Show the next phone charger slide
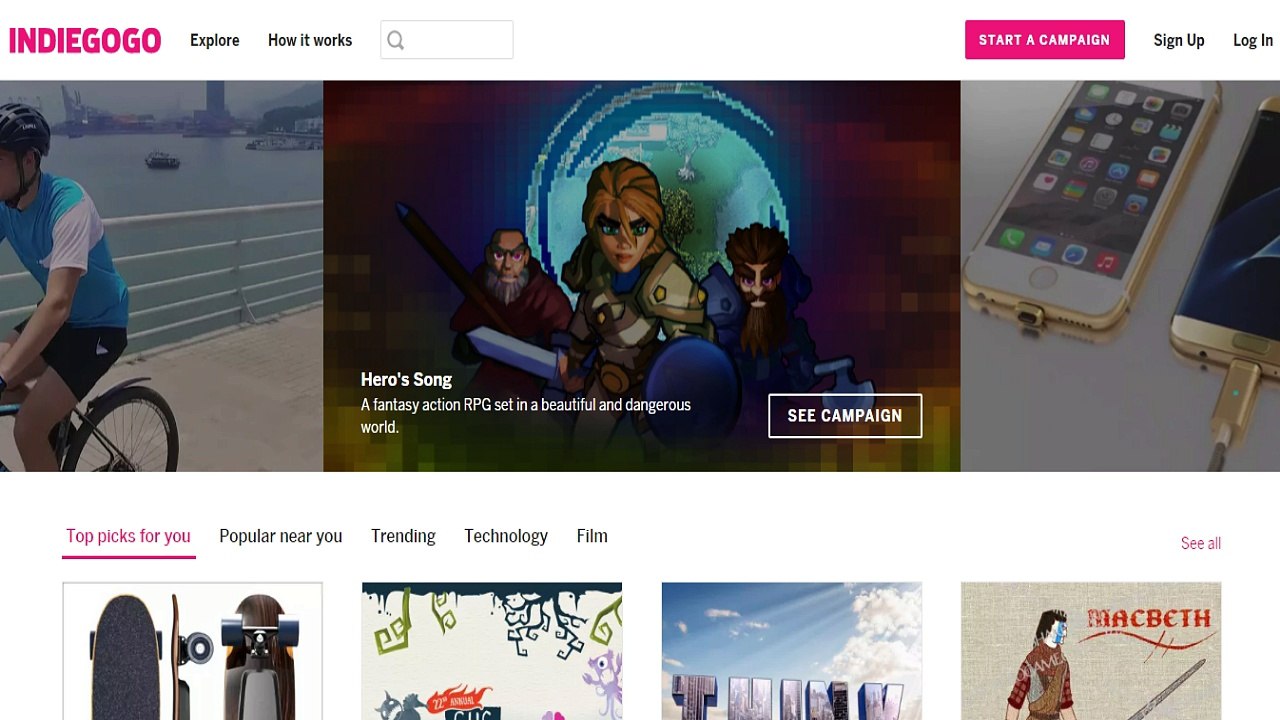The height and width of the screenshot is (720, 1280). tap(1120, 276)
